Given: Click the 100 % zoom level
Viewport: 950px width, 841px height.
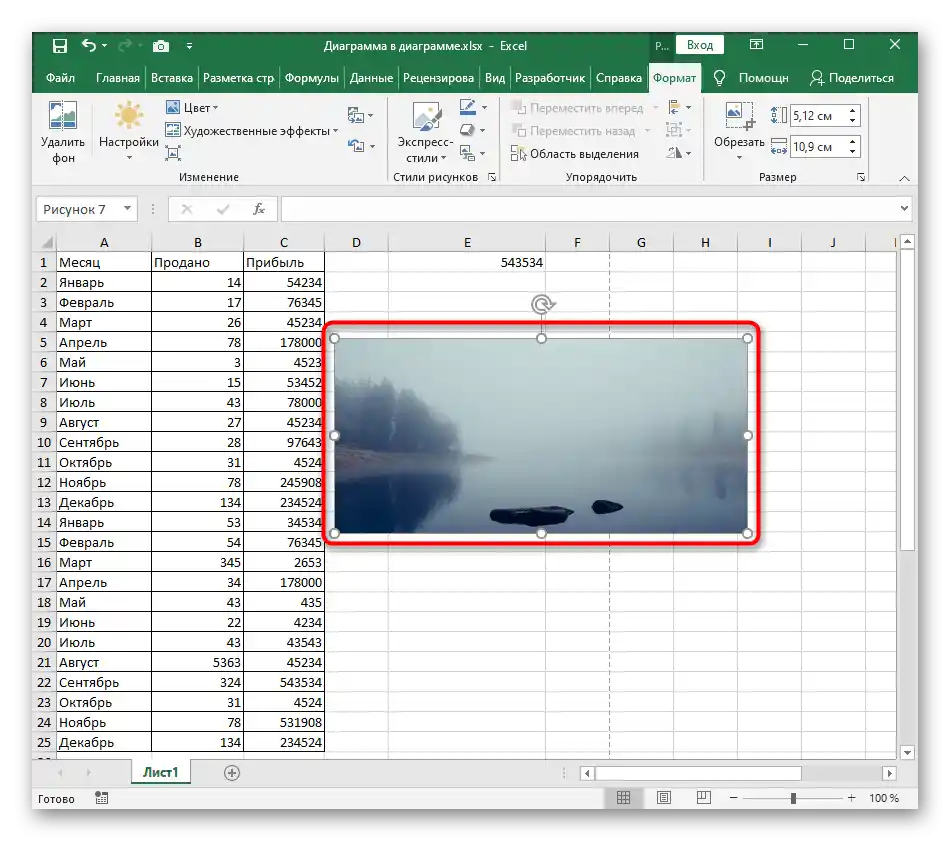Looking at the screenshot, I should click(x=884, y=798).
